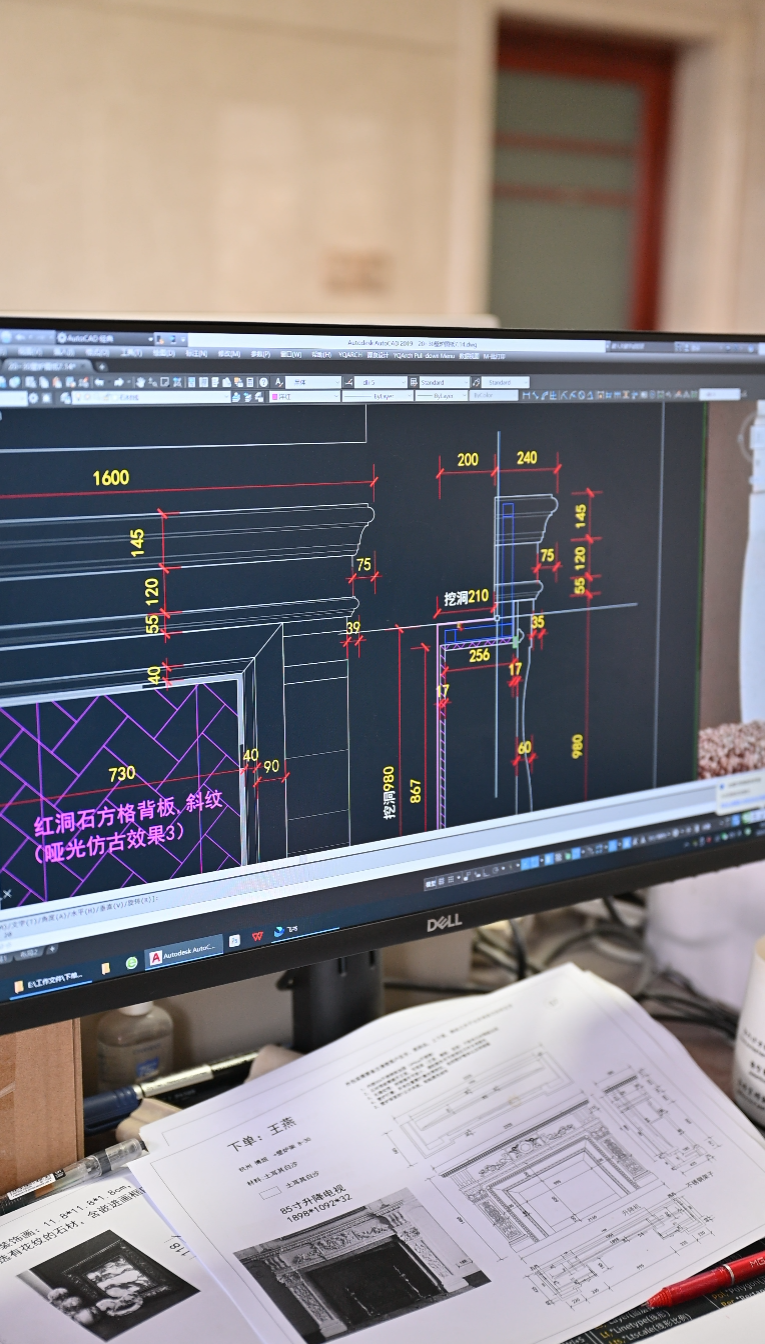Click the 挖洞210 dimension label
Viewport: 765px width, 1344px height.
coord(466,598)
